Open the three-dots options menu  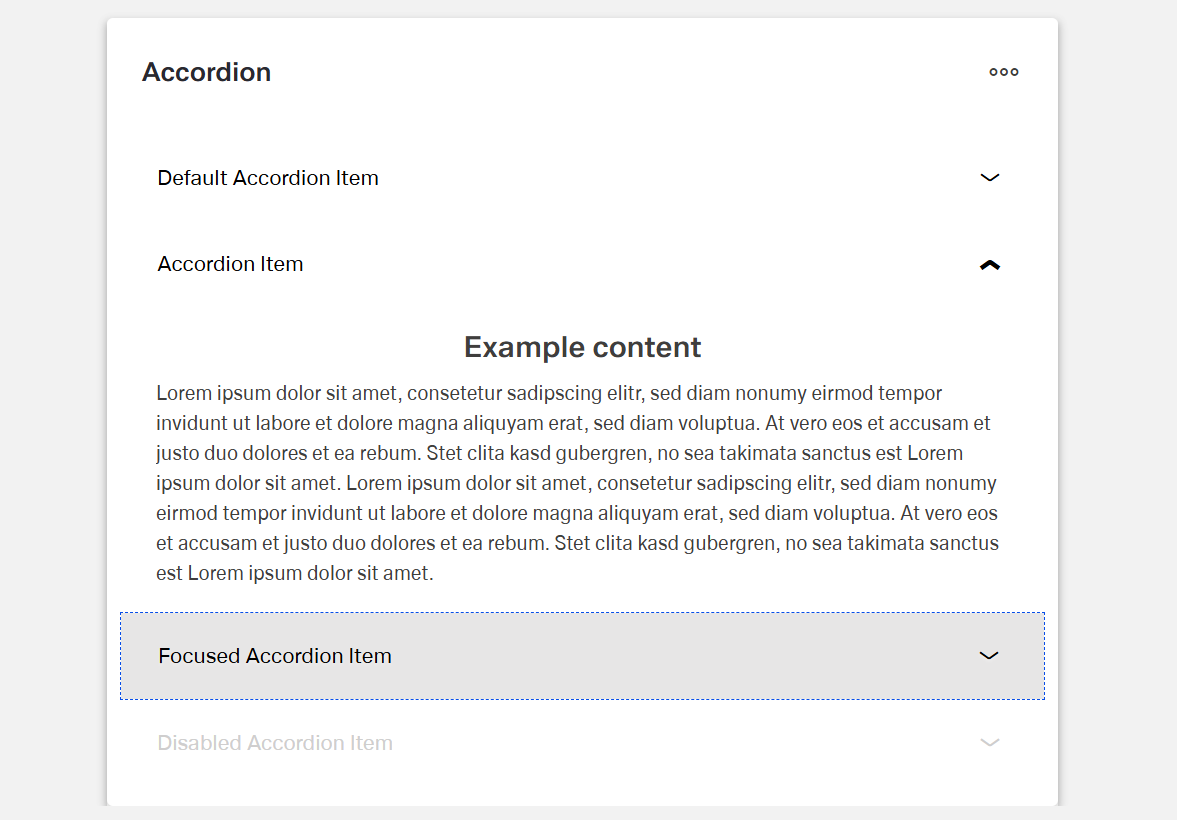click(1003, 72)
